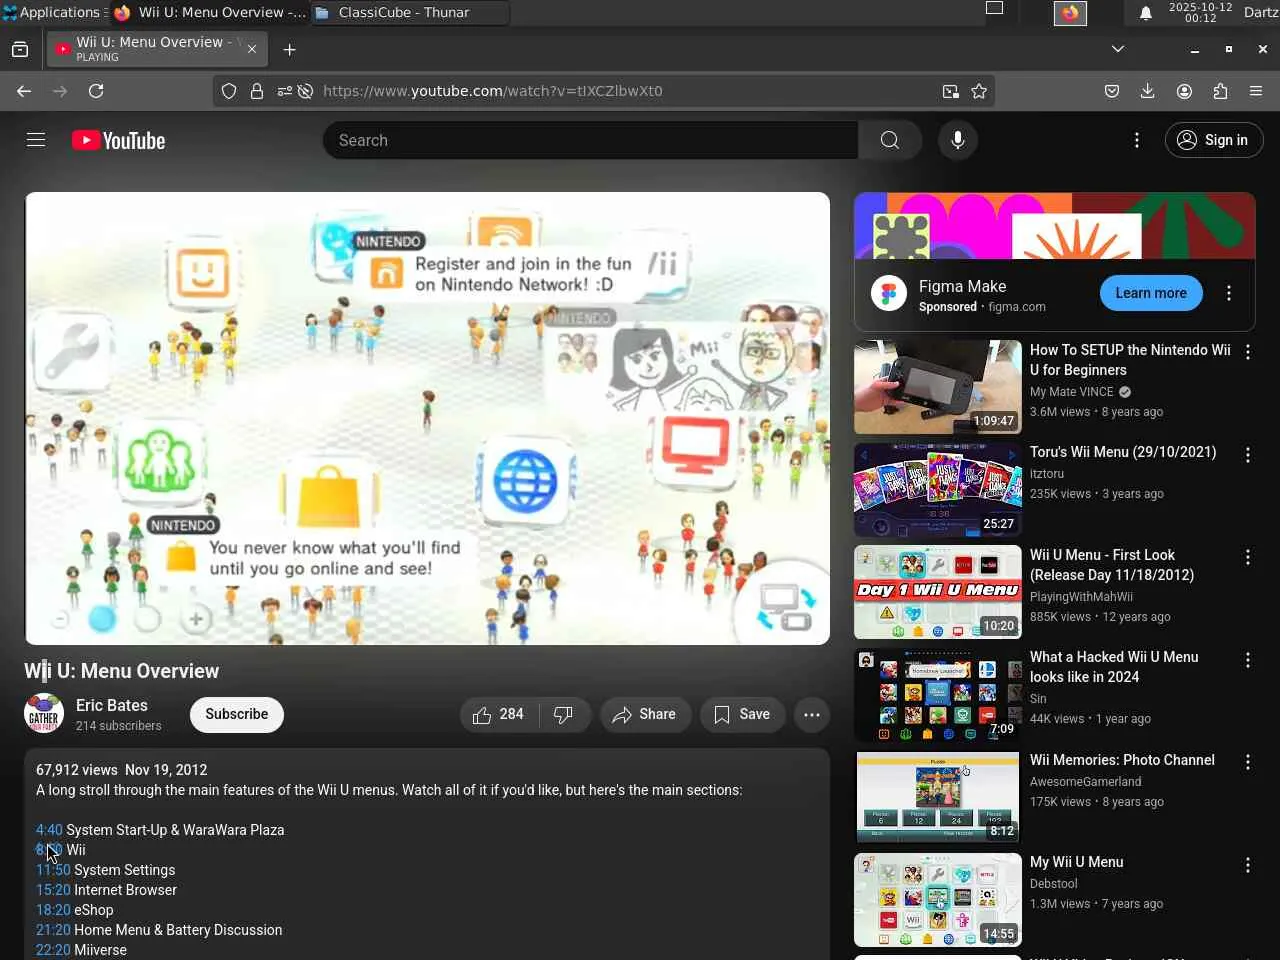This screenshot has height=960, width=1280.
Task: Open more actions below the video
Action: tap(812, 714)
